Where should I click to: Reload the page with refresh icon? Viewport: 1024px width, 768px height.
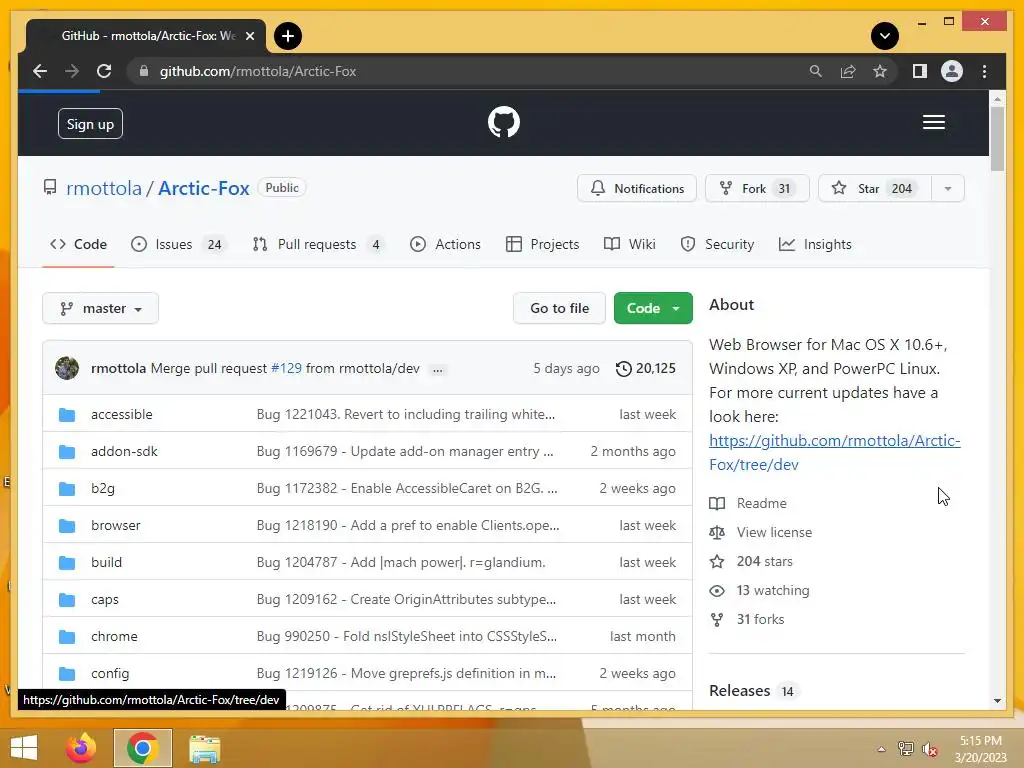[104, 71]
